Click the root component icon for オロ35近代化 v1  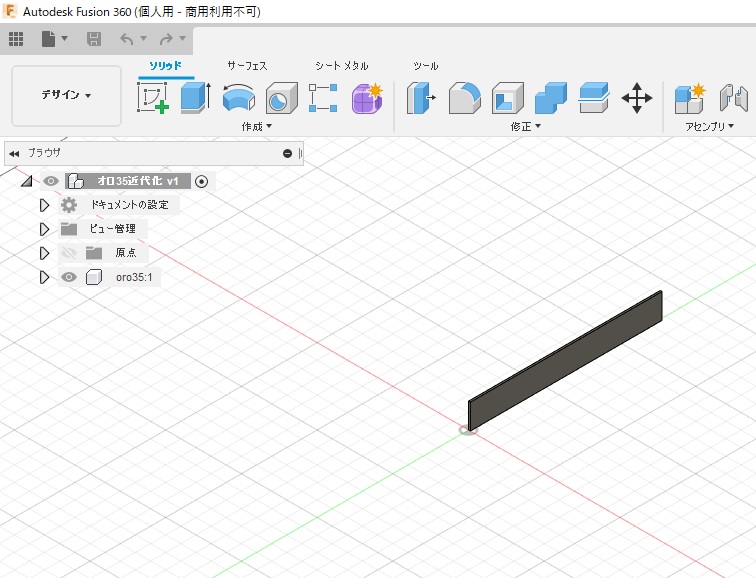pyautogui.click(x=76, y=181)
